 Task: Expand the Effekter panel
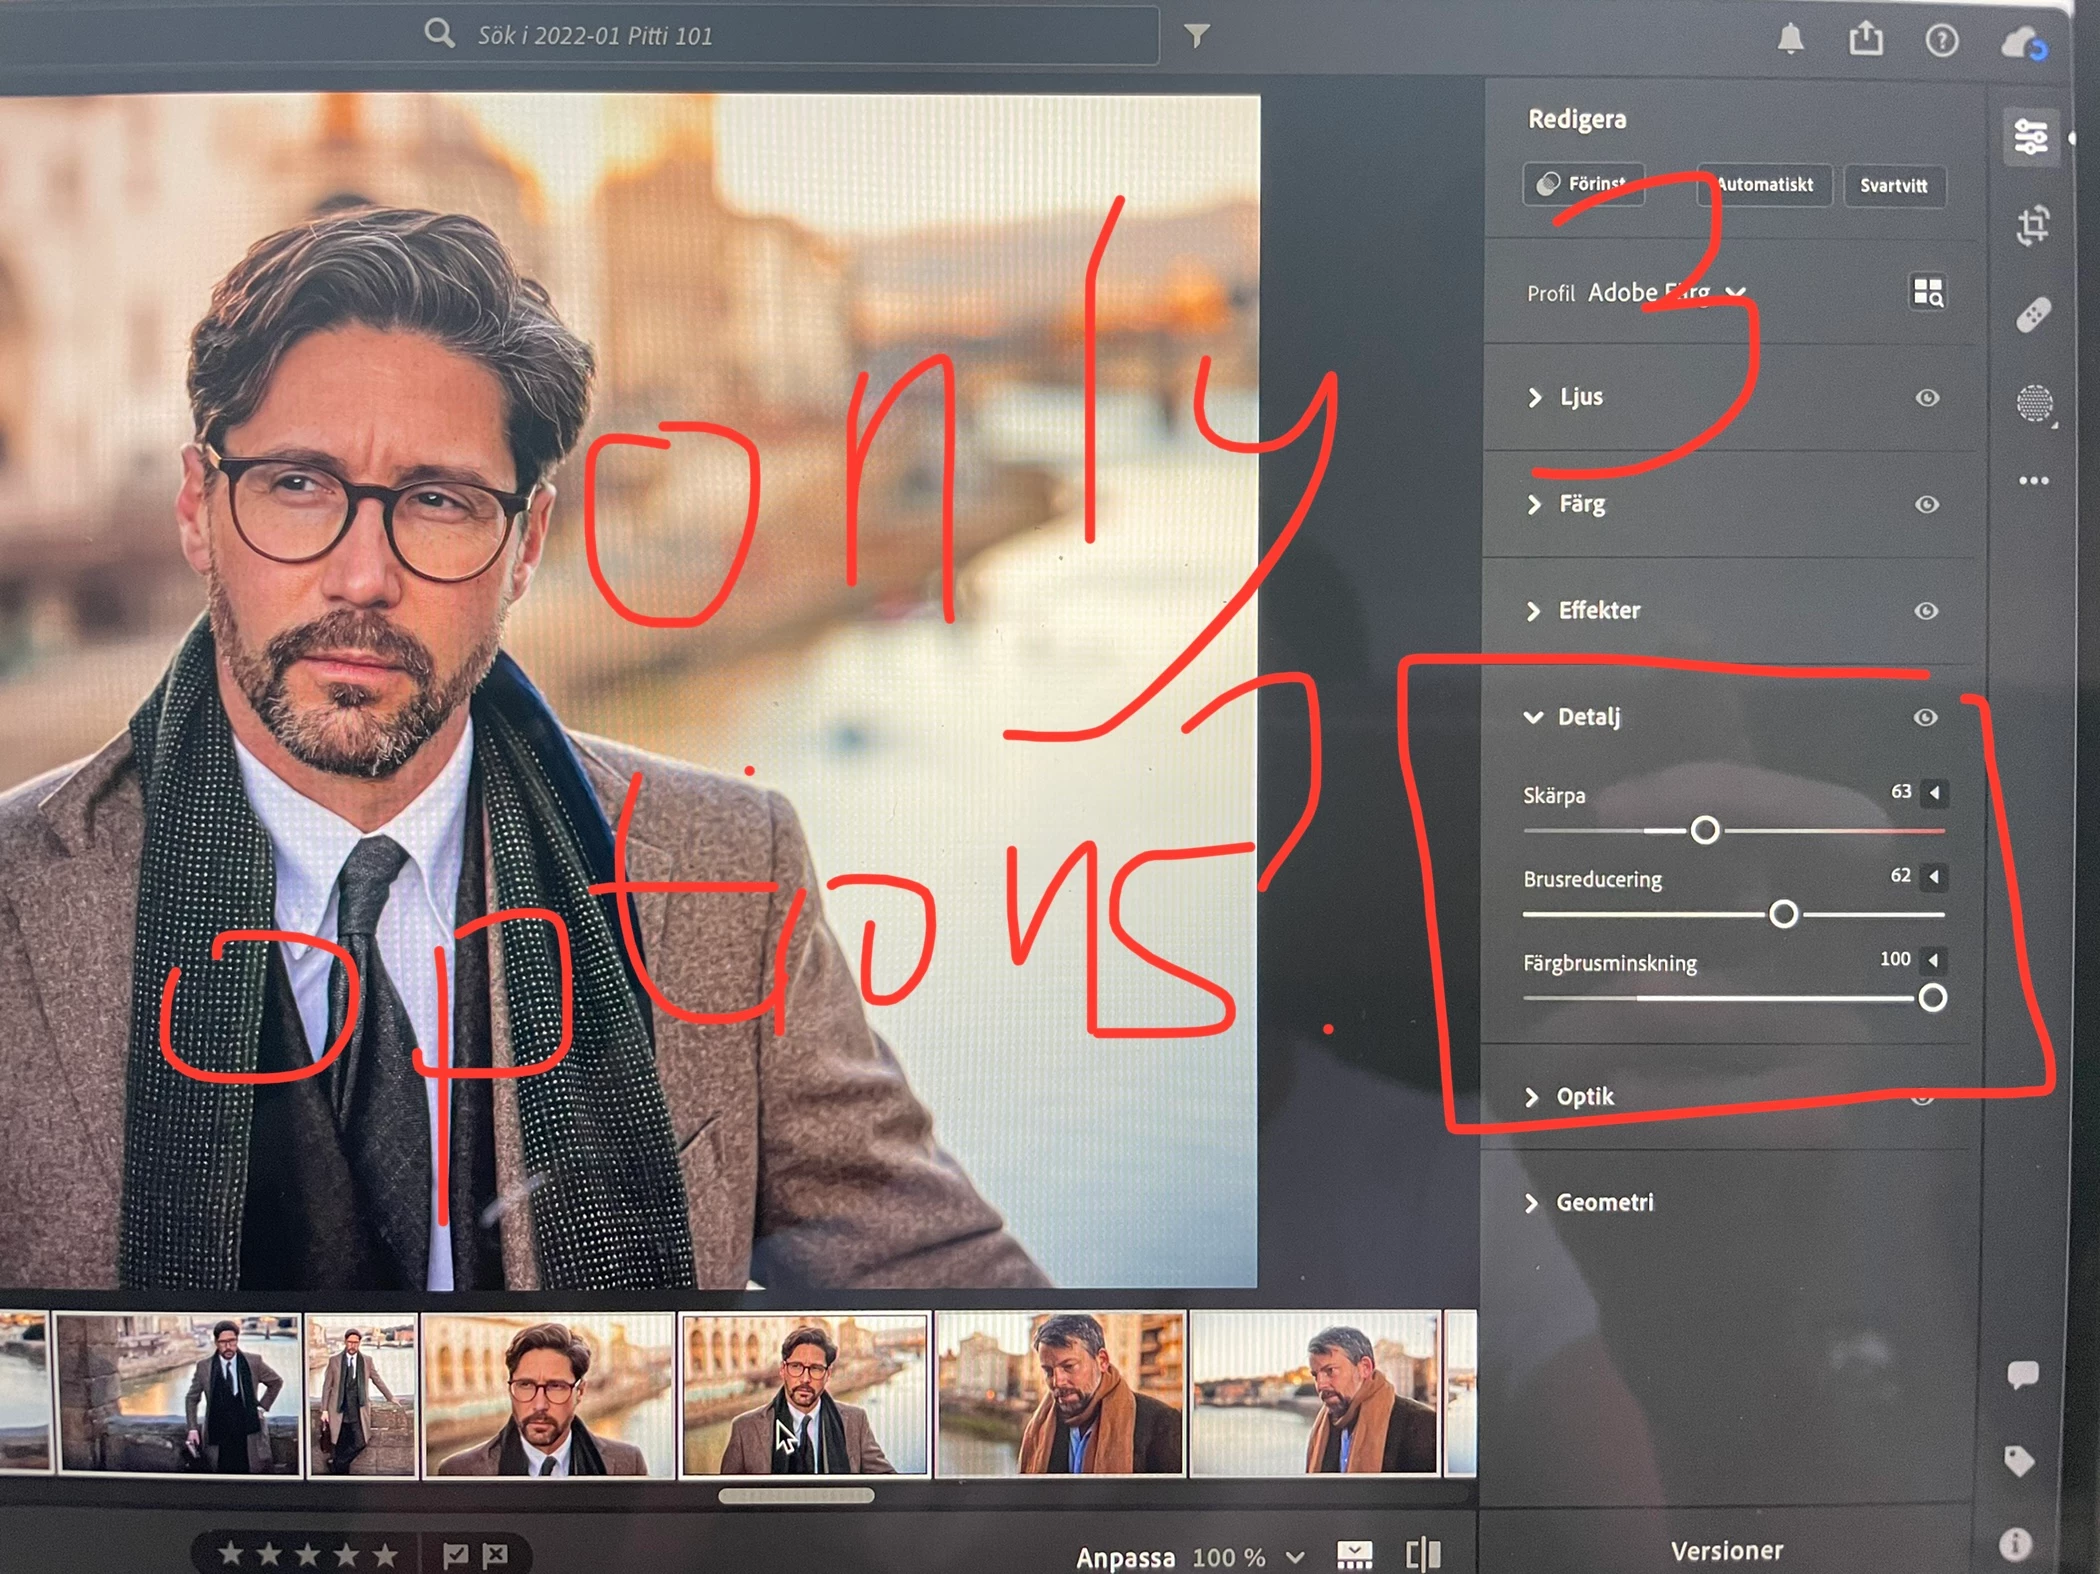(1598, 610)
